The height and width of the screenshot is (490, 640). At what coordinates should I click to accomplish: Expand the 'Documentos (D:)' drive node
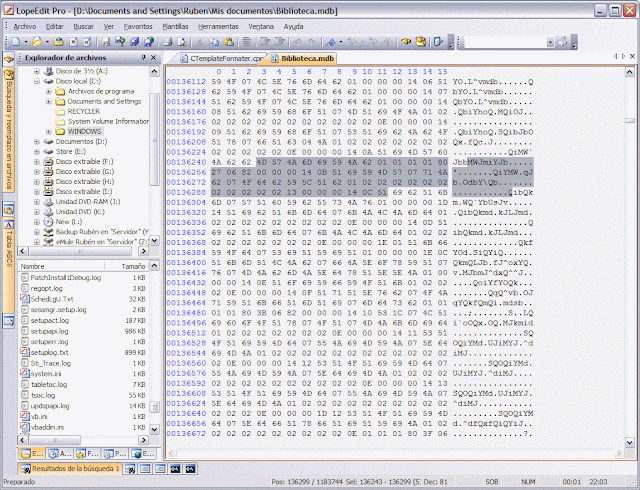[37, 142]
